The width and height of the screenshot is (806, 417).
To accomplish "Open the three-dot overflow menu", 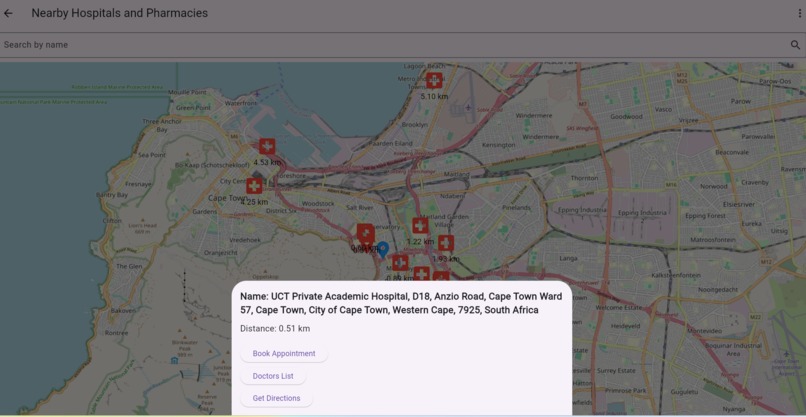I will click(800, 13).
